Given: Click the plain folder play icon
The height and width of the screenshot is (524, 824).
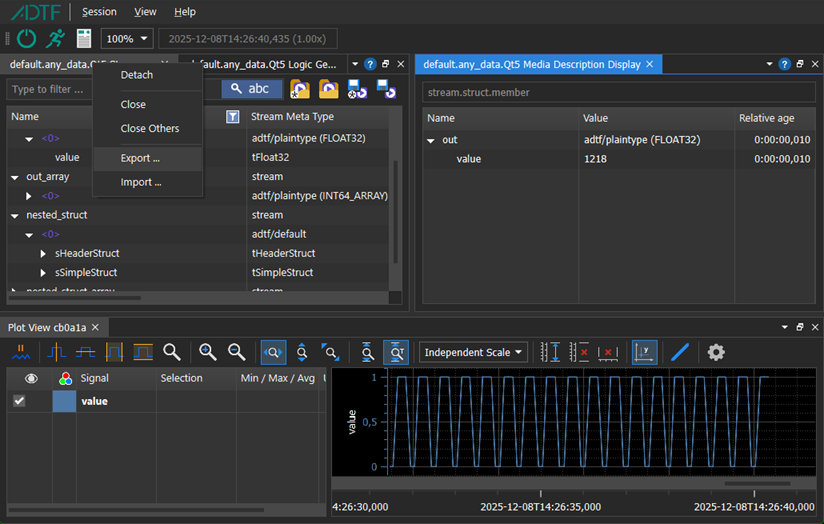Looking at the screenshot, I should tap(328, 89).
